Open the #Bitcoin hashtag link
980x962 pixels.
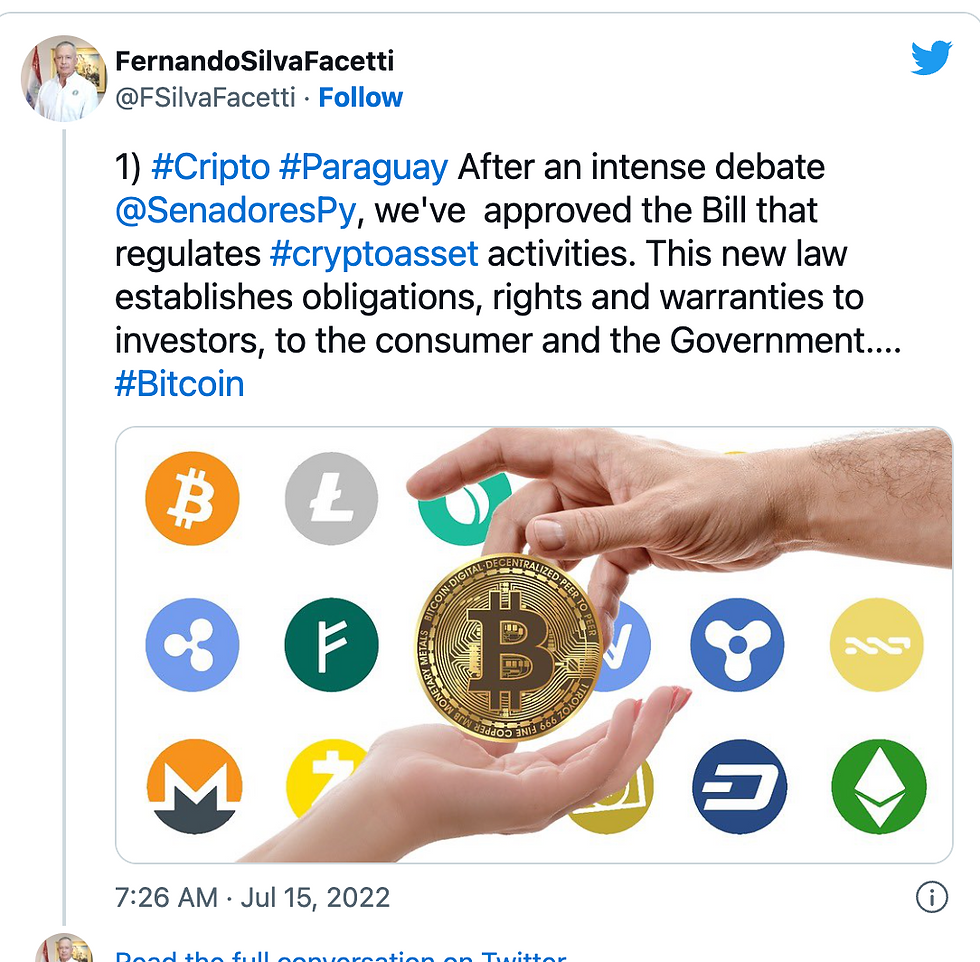click(179, 383)
